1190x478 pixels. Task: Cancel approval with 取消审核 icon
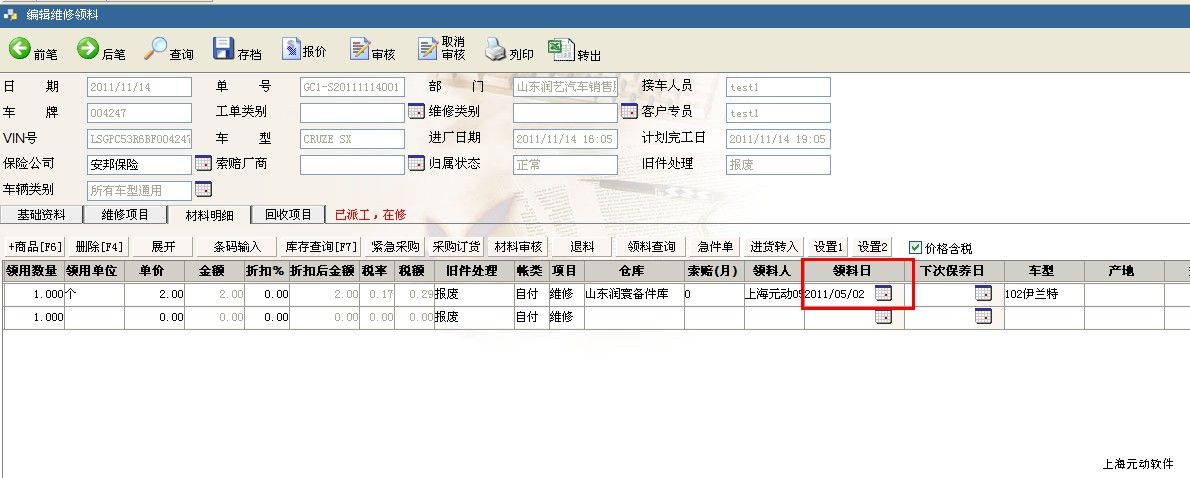pyautogui.click(x=428, y=49)
